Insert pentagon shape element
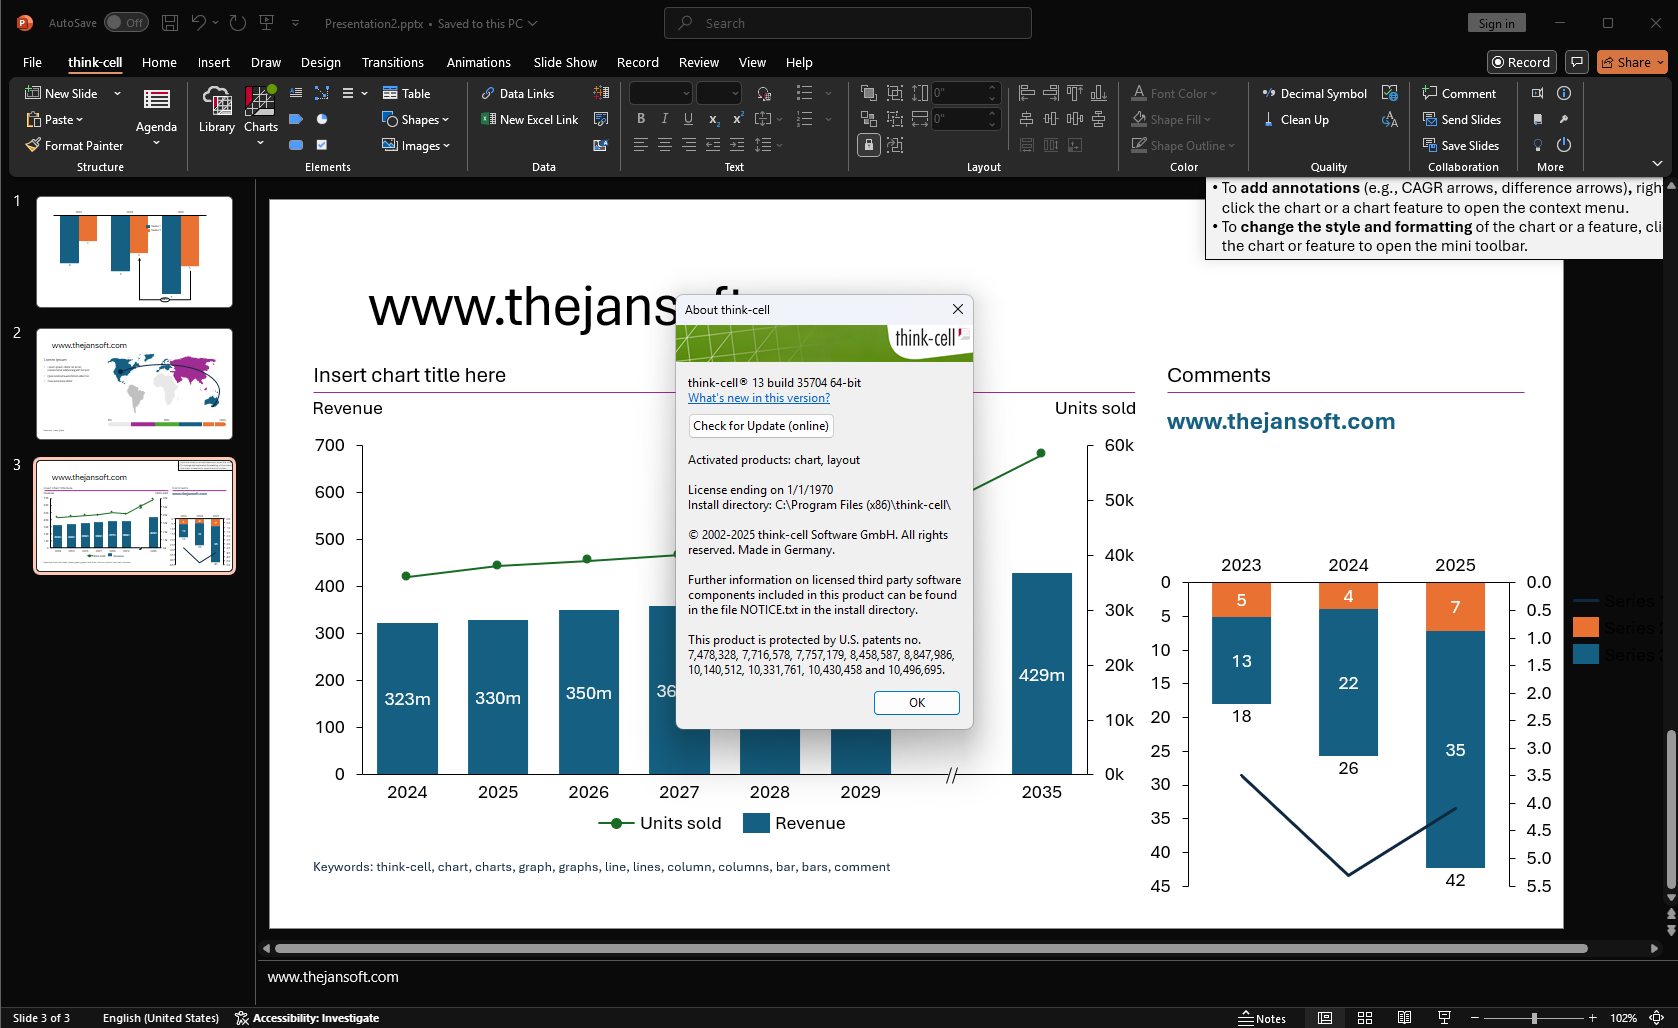The height and width of the screenshot is (1028, 1678). pyautogui.click(x=296, y=119)
